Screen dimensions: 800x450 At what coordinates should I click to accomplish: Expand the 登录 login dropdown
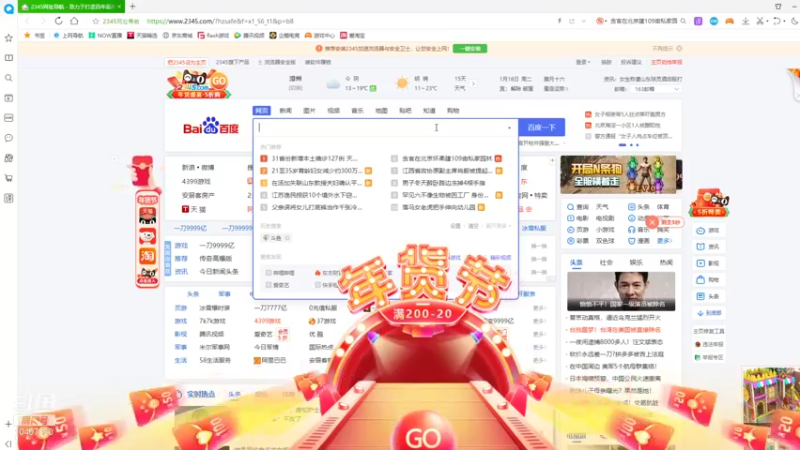tap(583, 62)
